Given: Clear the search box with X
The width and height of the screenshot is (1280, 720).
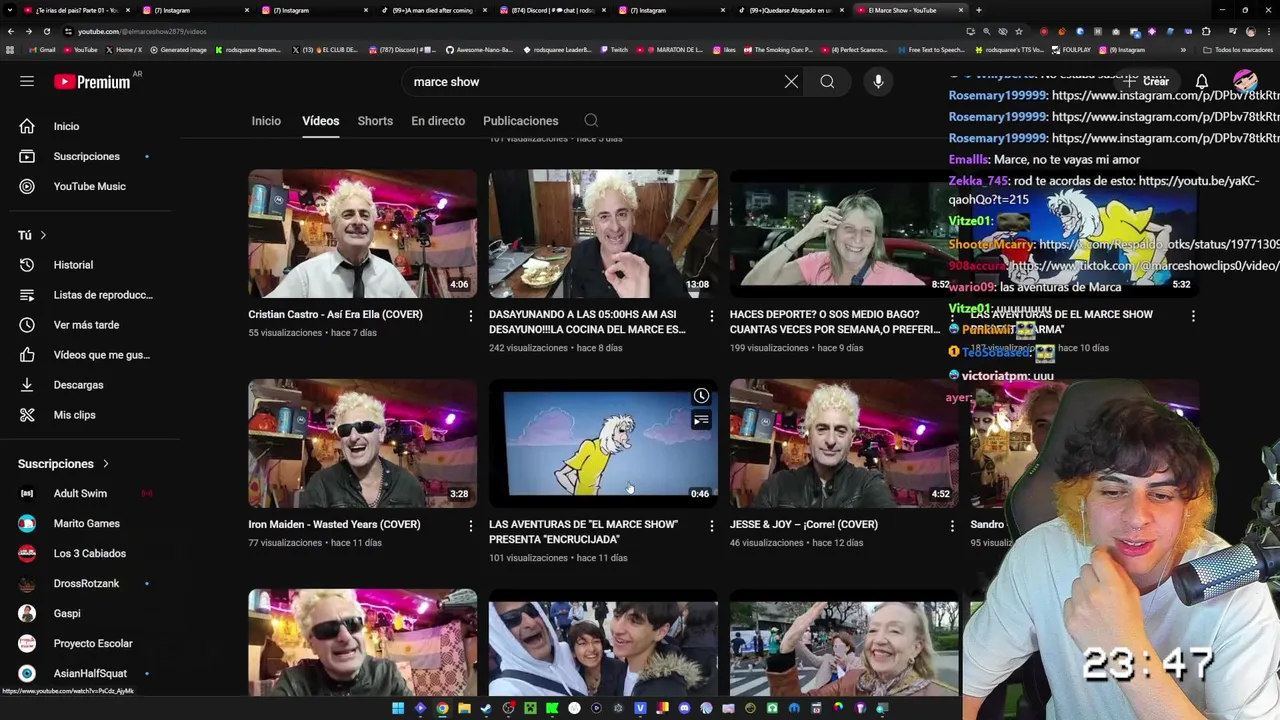Looking at the screenshot, I should (791, 82).
